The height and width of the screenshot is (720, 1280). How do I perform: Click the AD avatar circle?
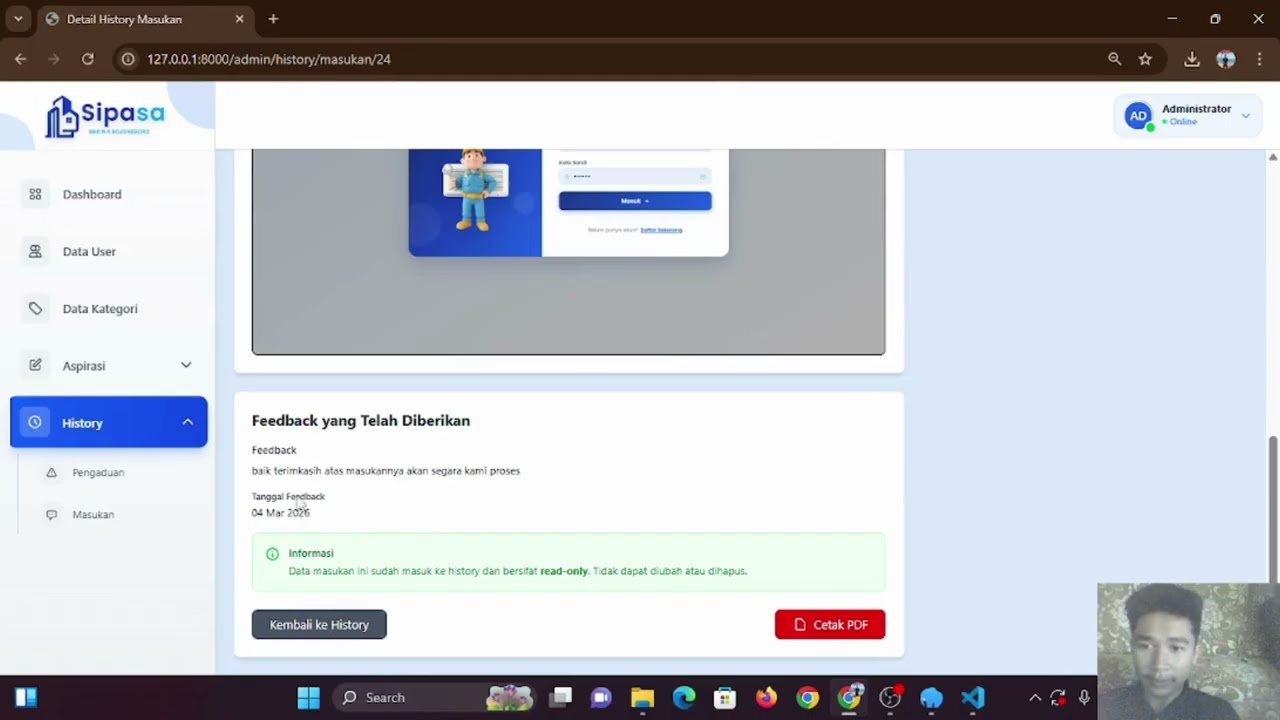click(x=1138, y=115)
